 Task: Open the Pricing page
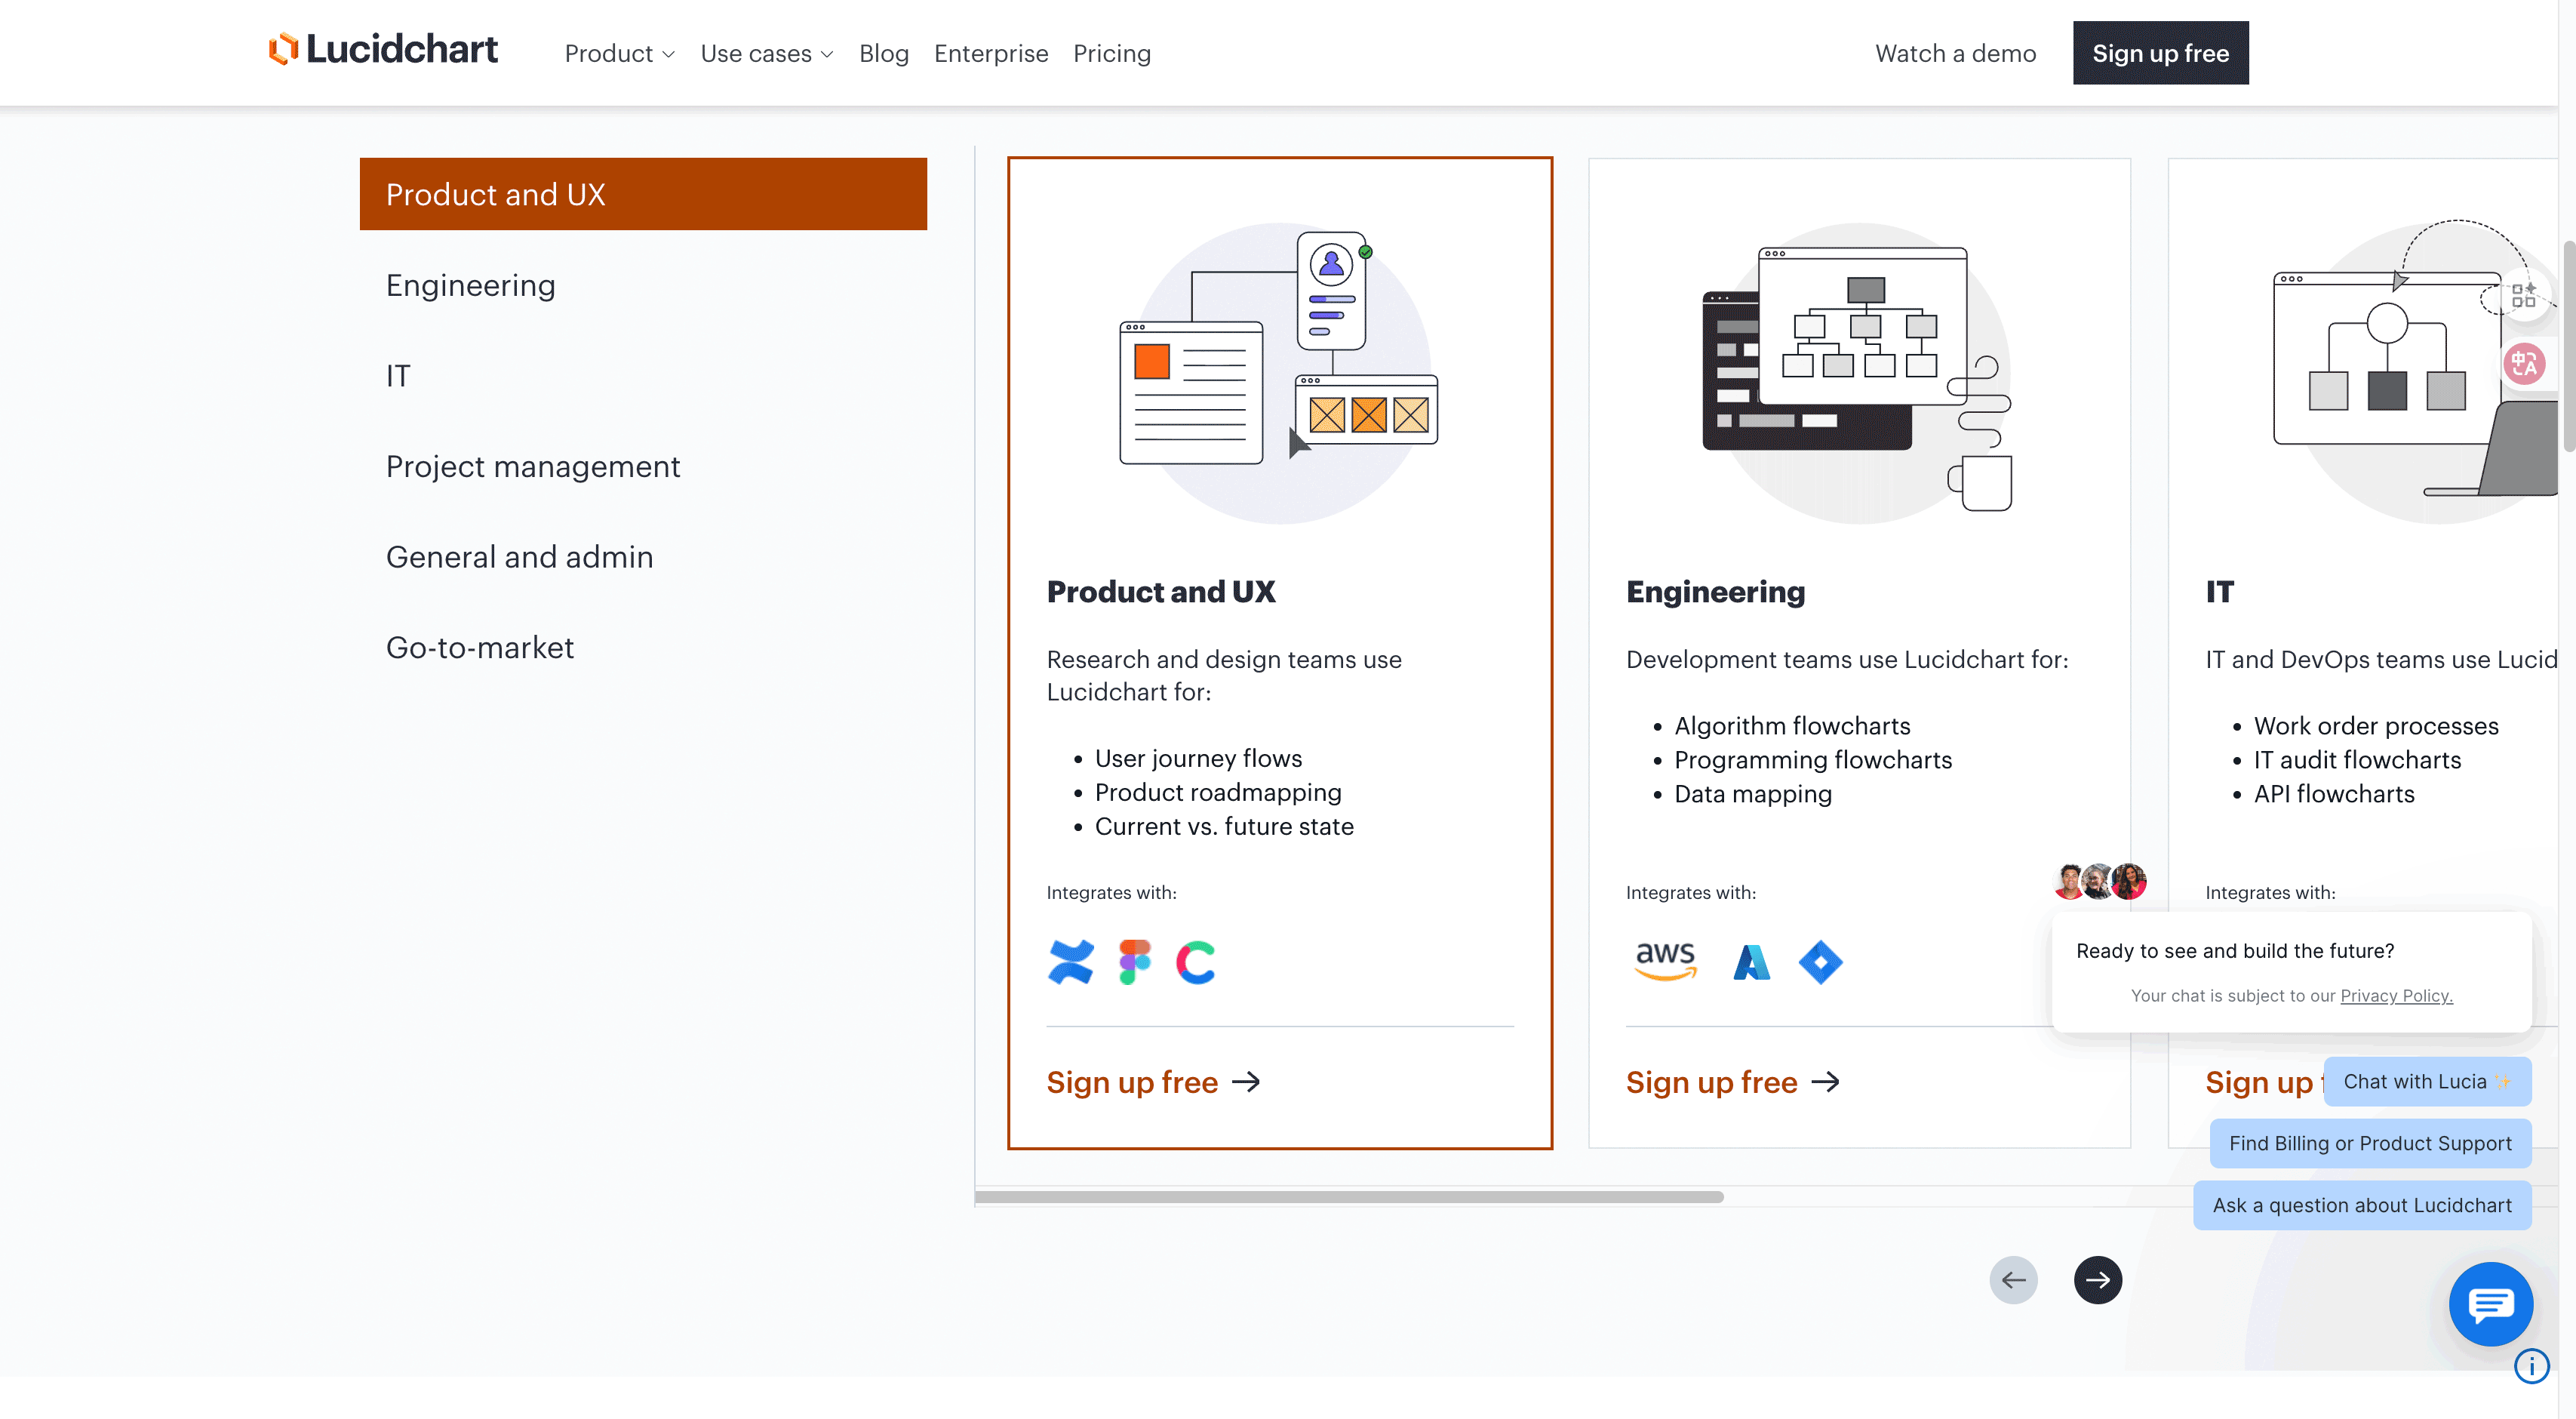(x=1111, y=53)
